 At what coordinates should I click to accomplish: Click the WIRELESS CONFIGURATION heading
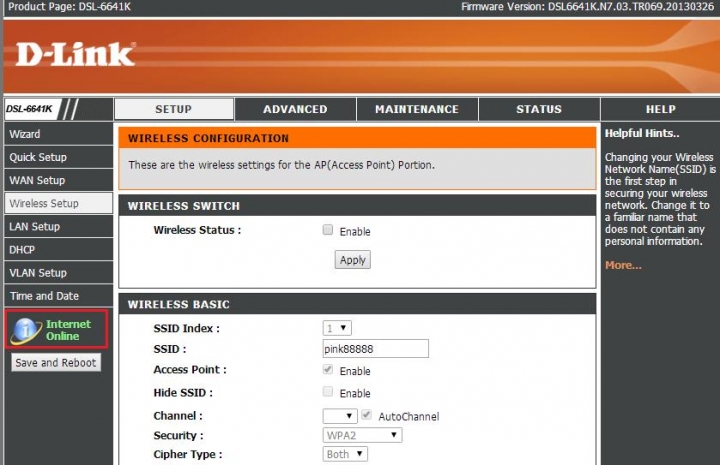208,138
